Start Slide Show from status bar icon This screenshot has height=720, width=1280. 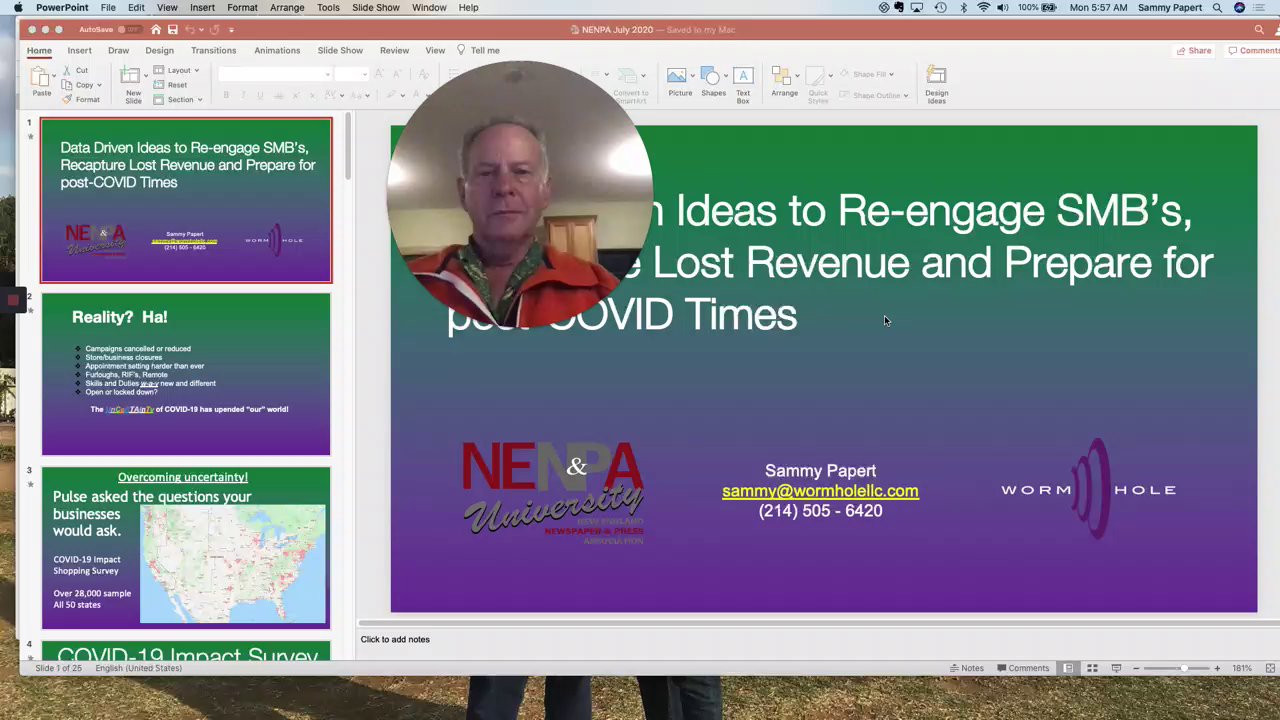(x=1116, y=668)
